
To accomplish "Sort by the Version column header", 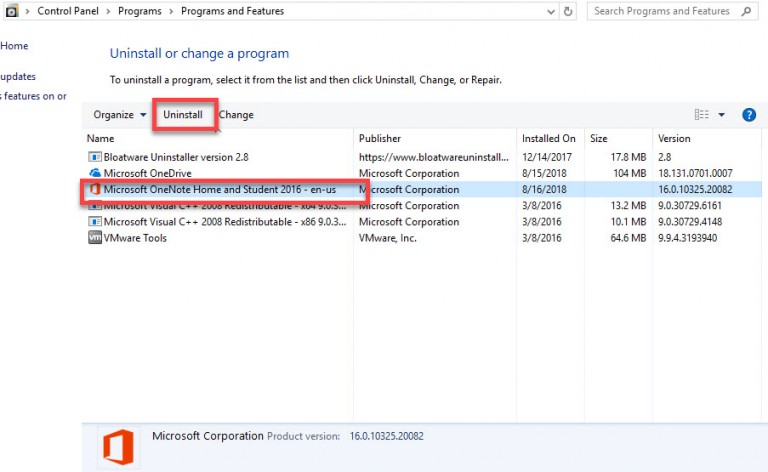I will [x=674, y=139].
